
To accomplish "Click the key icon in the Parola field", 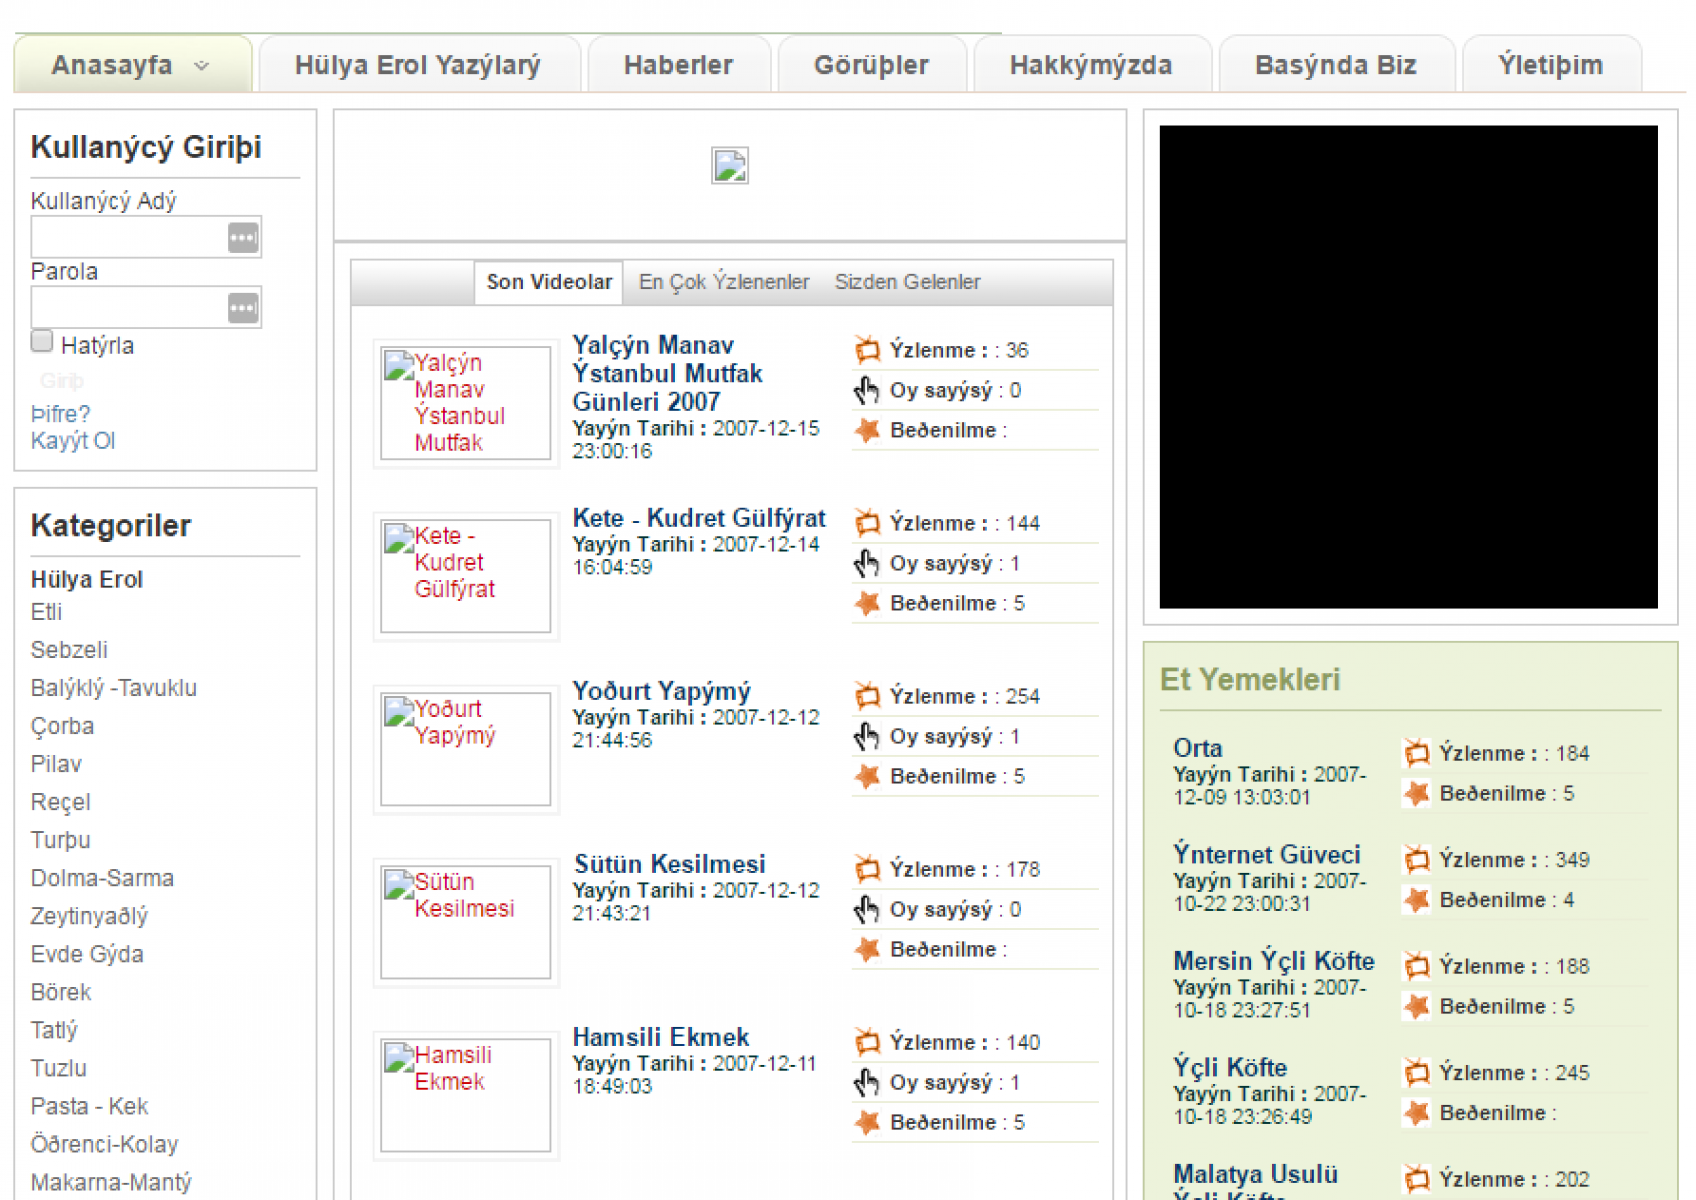I will [242, 308].
